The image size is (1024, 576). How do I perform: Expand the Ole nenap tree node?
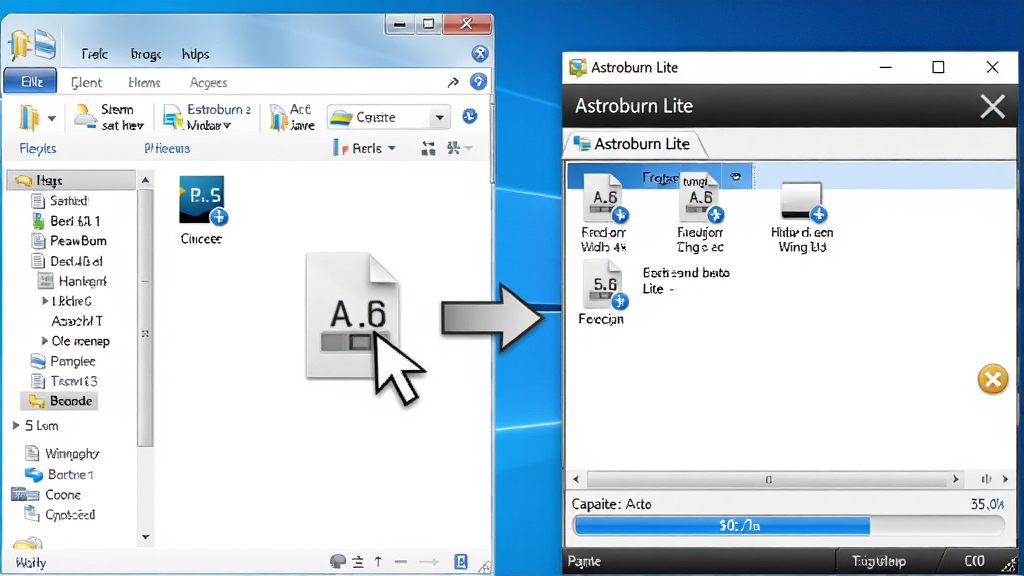point(44,341)
